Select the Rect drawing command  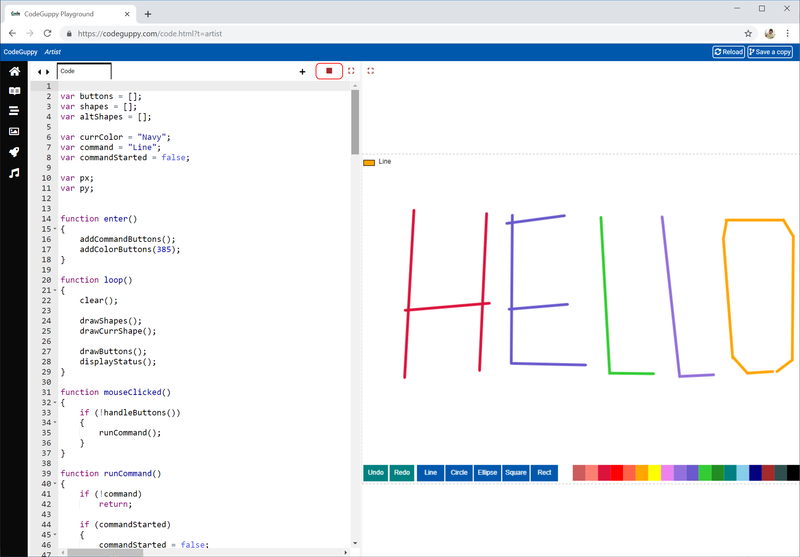coord(544,473)
